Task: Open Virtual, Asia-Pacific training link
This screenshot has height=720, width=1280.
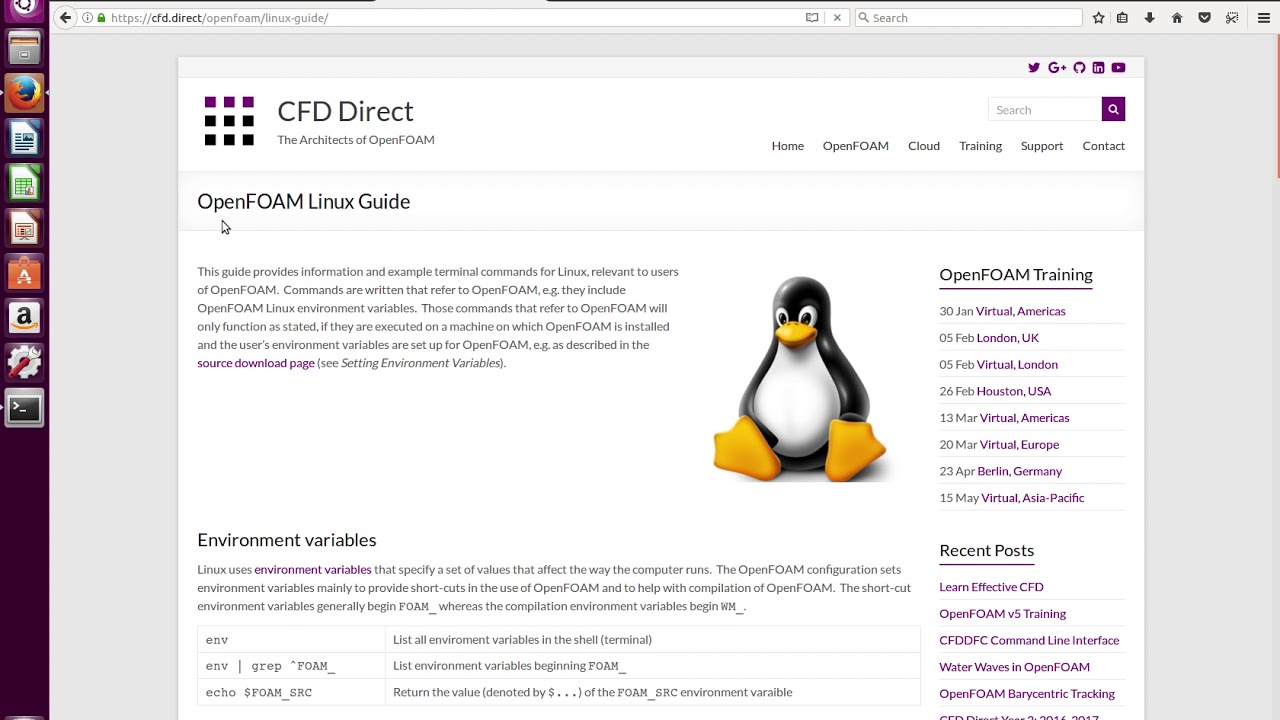Action: click(x=1032, y=498)
